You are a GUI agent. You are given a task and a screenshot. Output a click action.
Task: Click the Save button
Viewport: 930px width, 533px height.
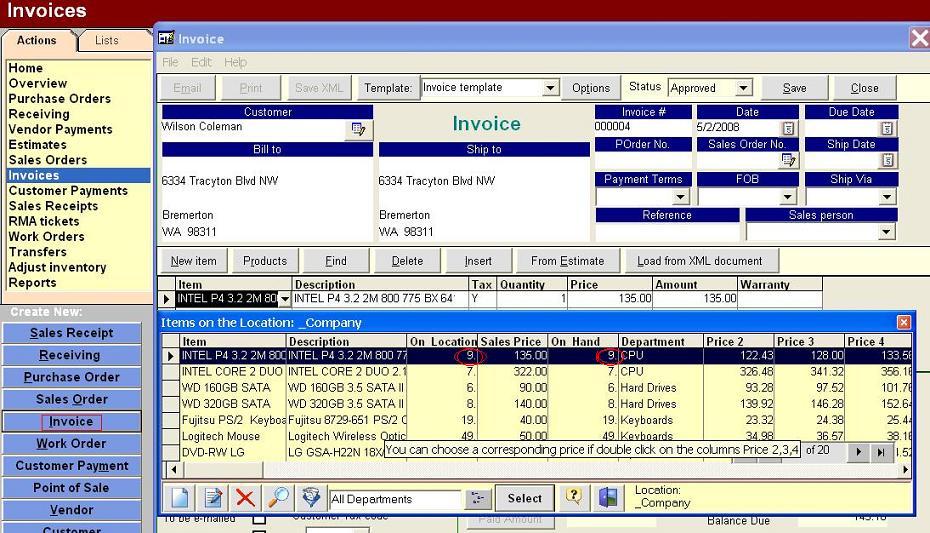(794, 88)
